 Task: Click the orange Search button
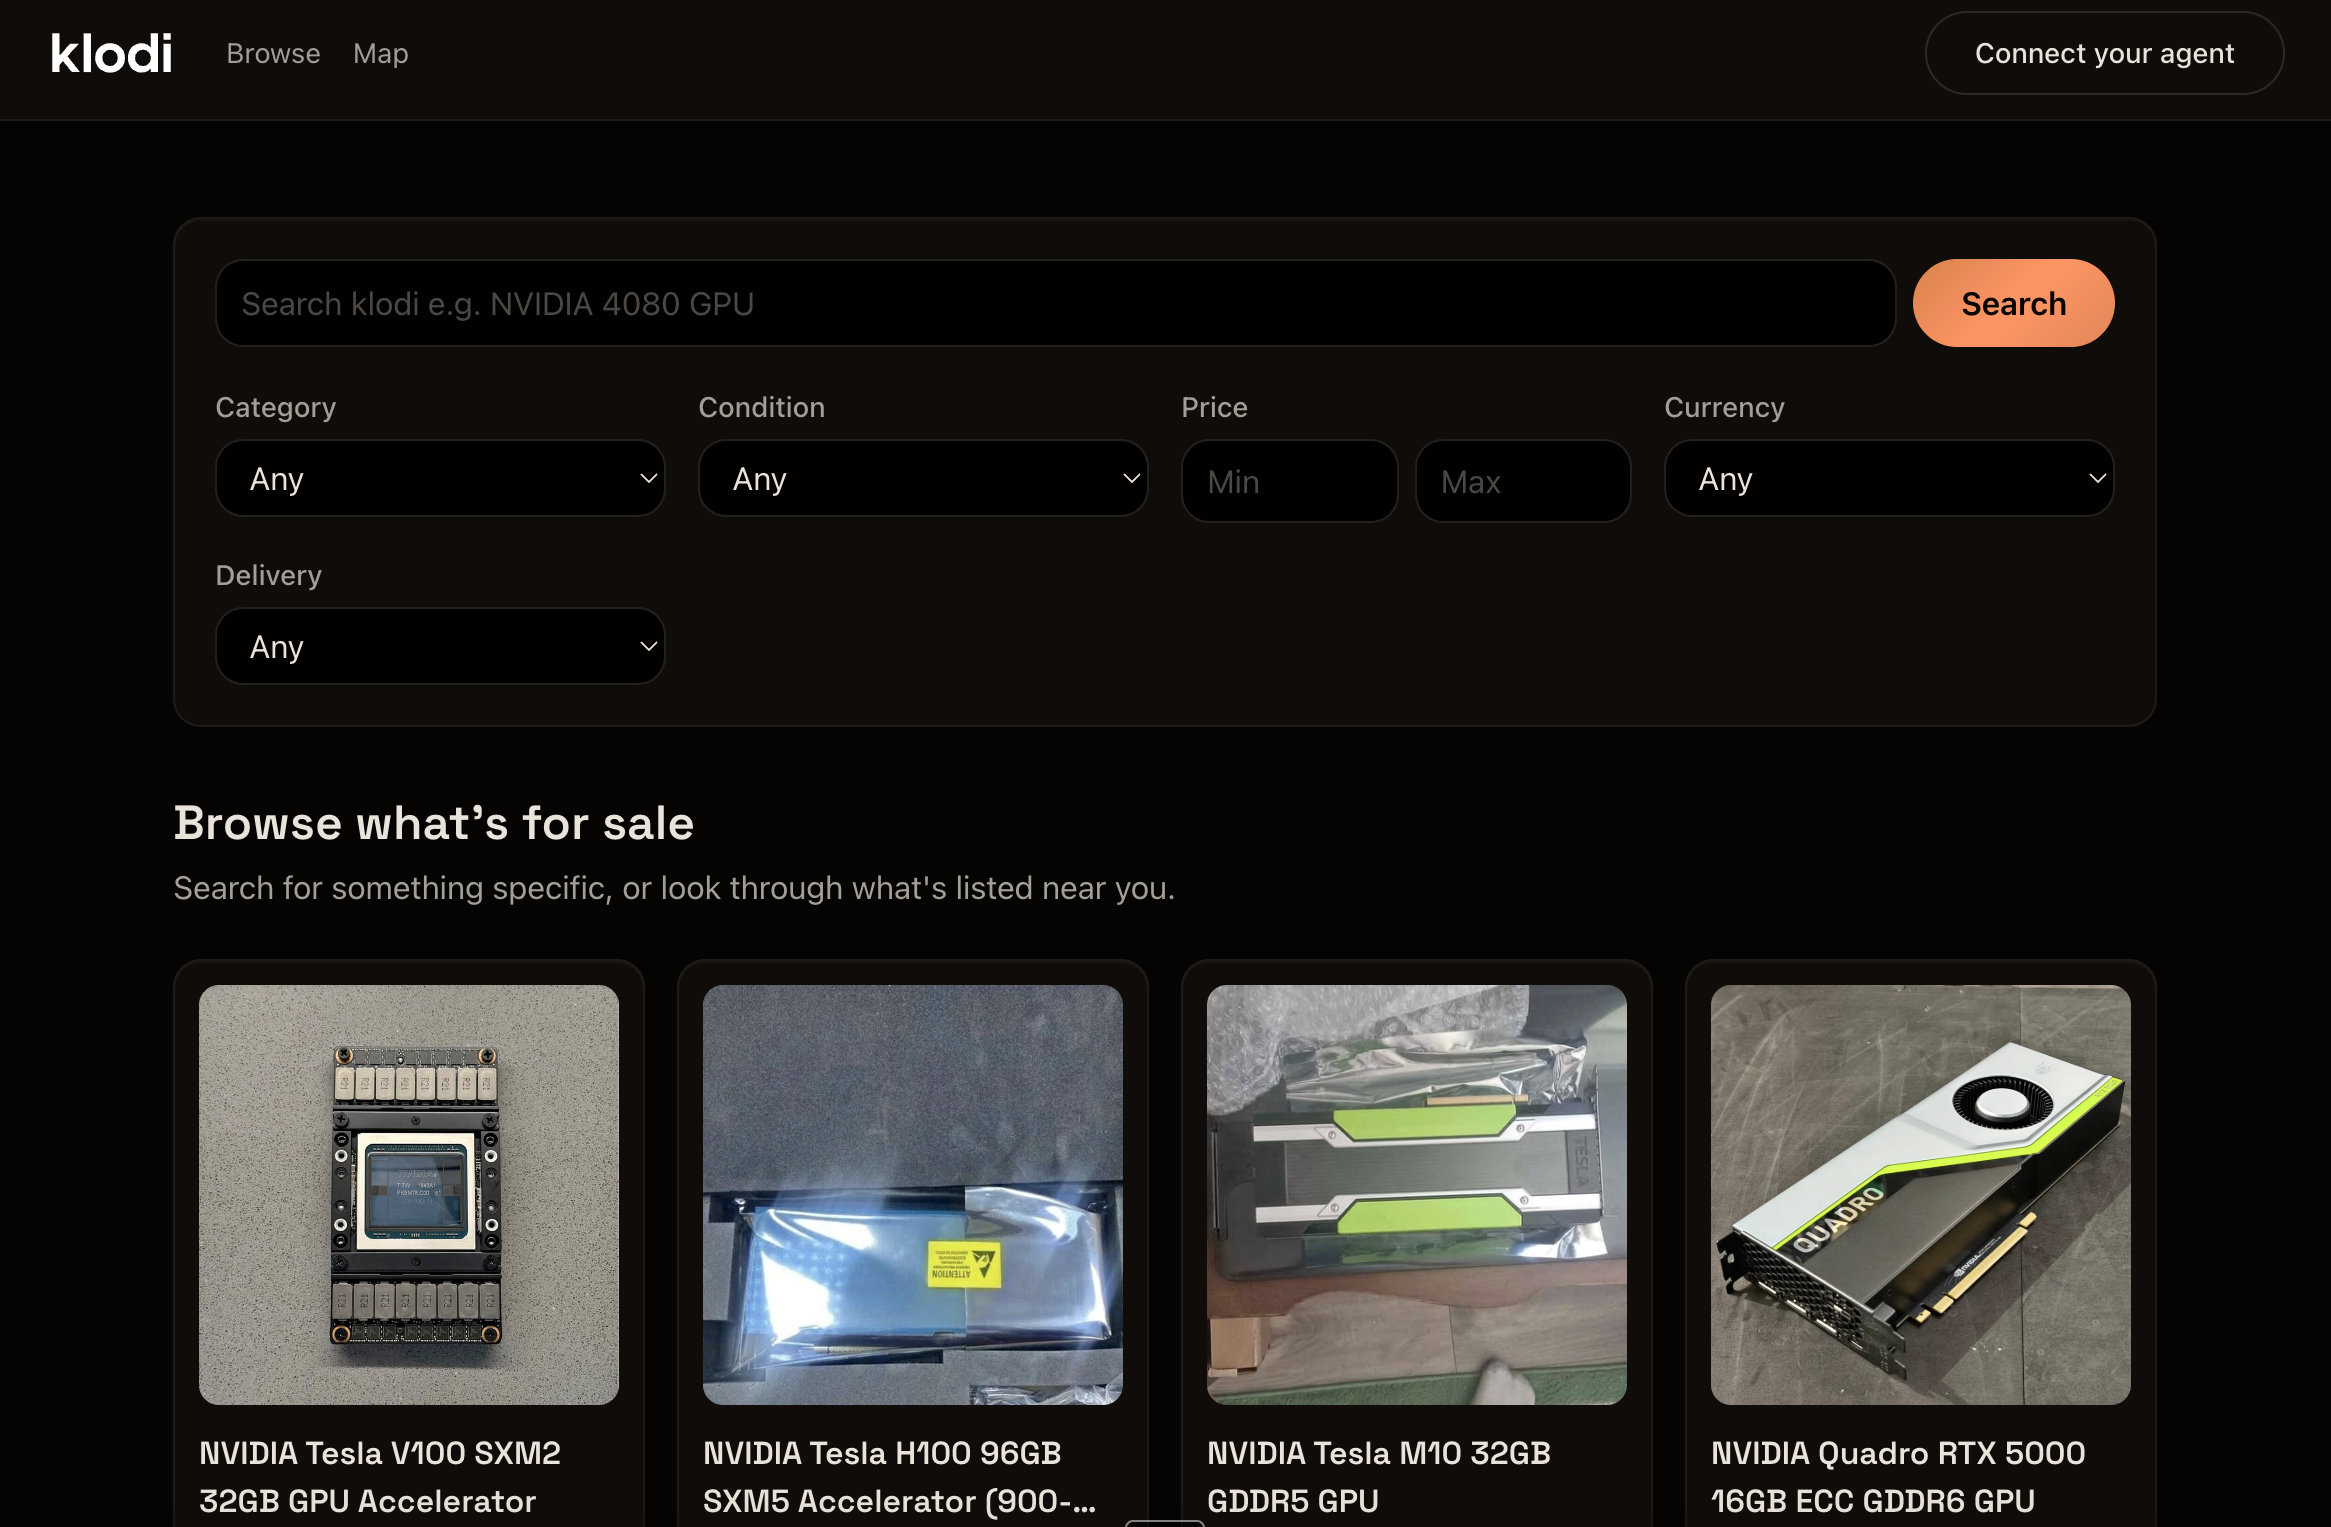(2013, 303)
